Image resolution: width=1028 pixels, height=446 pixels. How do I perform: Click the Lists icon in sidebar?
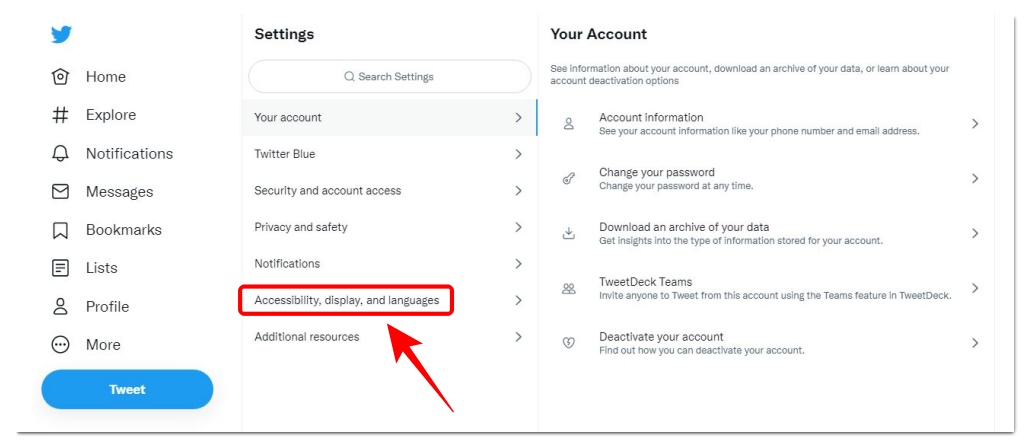point(60,268)
